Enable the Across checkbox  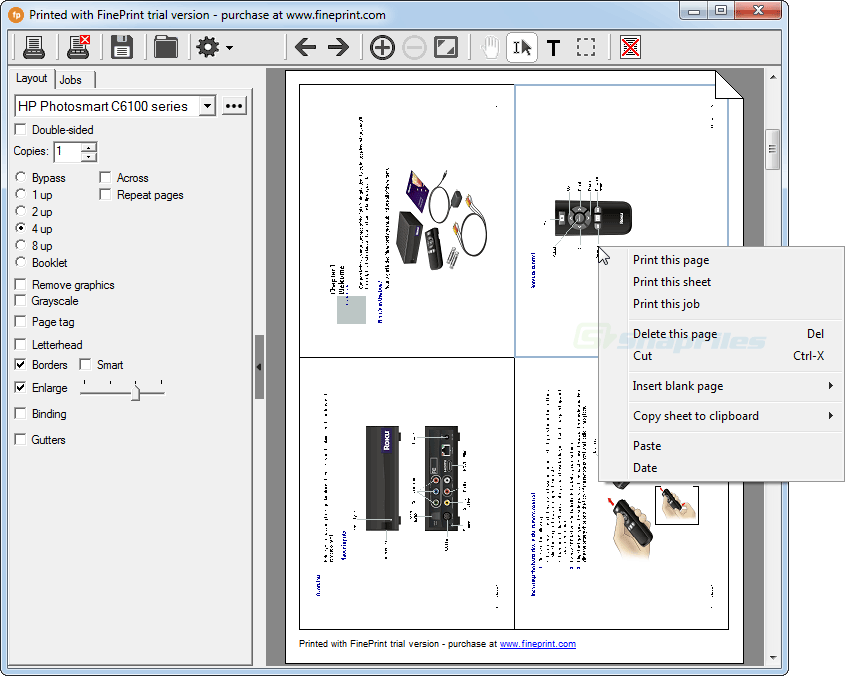(x=105, y=177)
